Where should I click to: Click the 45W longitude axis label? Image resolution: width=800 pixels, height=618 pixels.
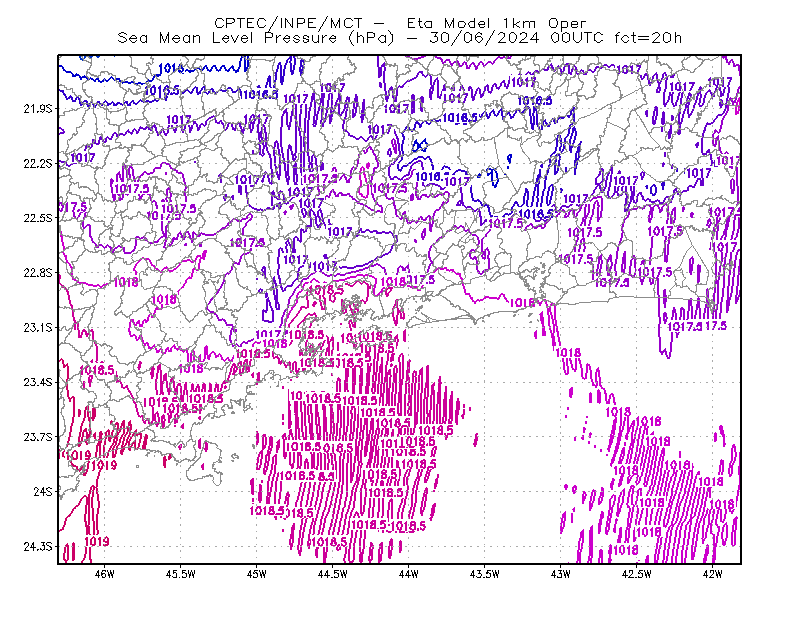[257, 574]
